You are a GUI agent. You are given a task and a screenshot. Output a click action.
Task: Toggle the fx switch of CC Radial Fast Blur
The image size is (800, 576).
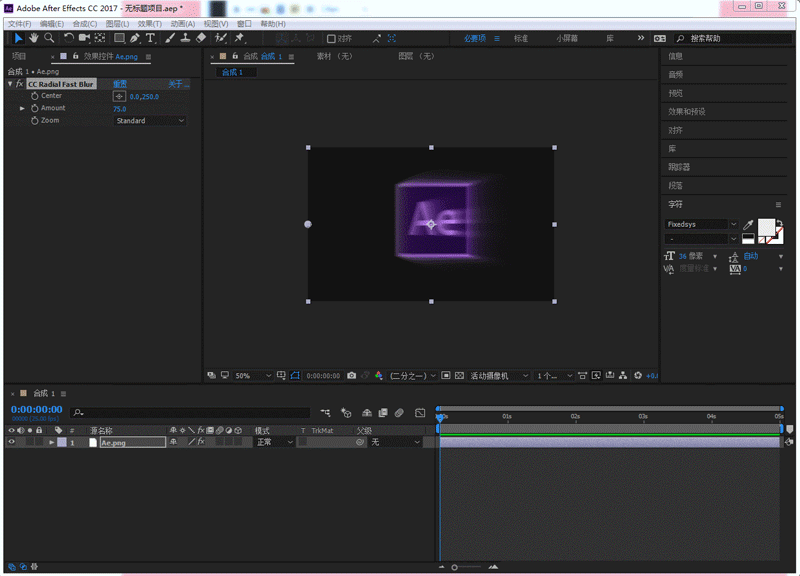pyautogui.click(x=19, y=84)
